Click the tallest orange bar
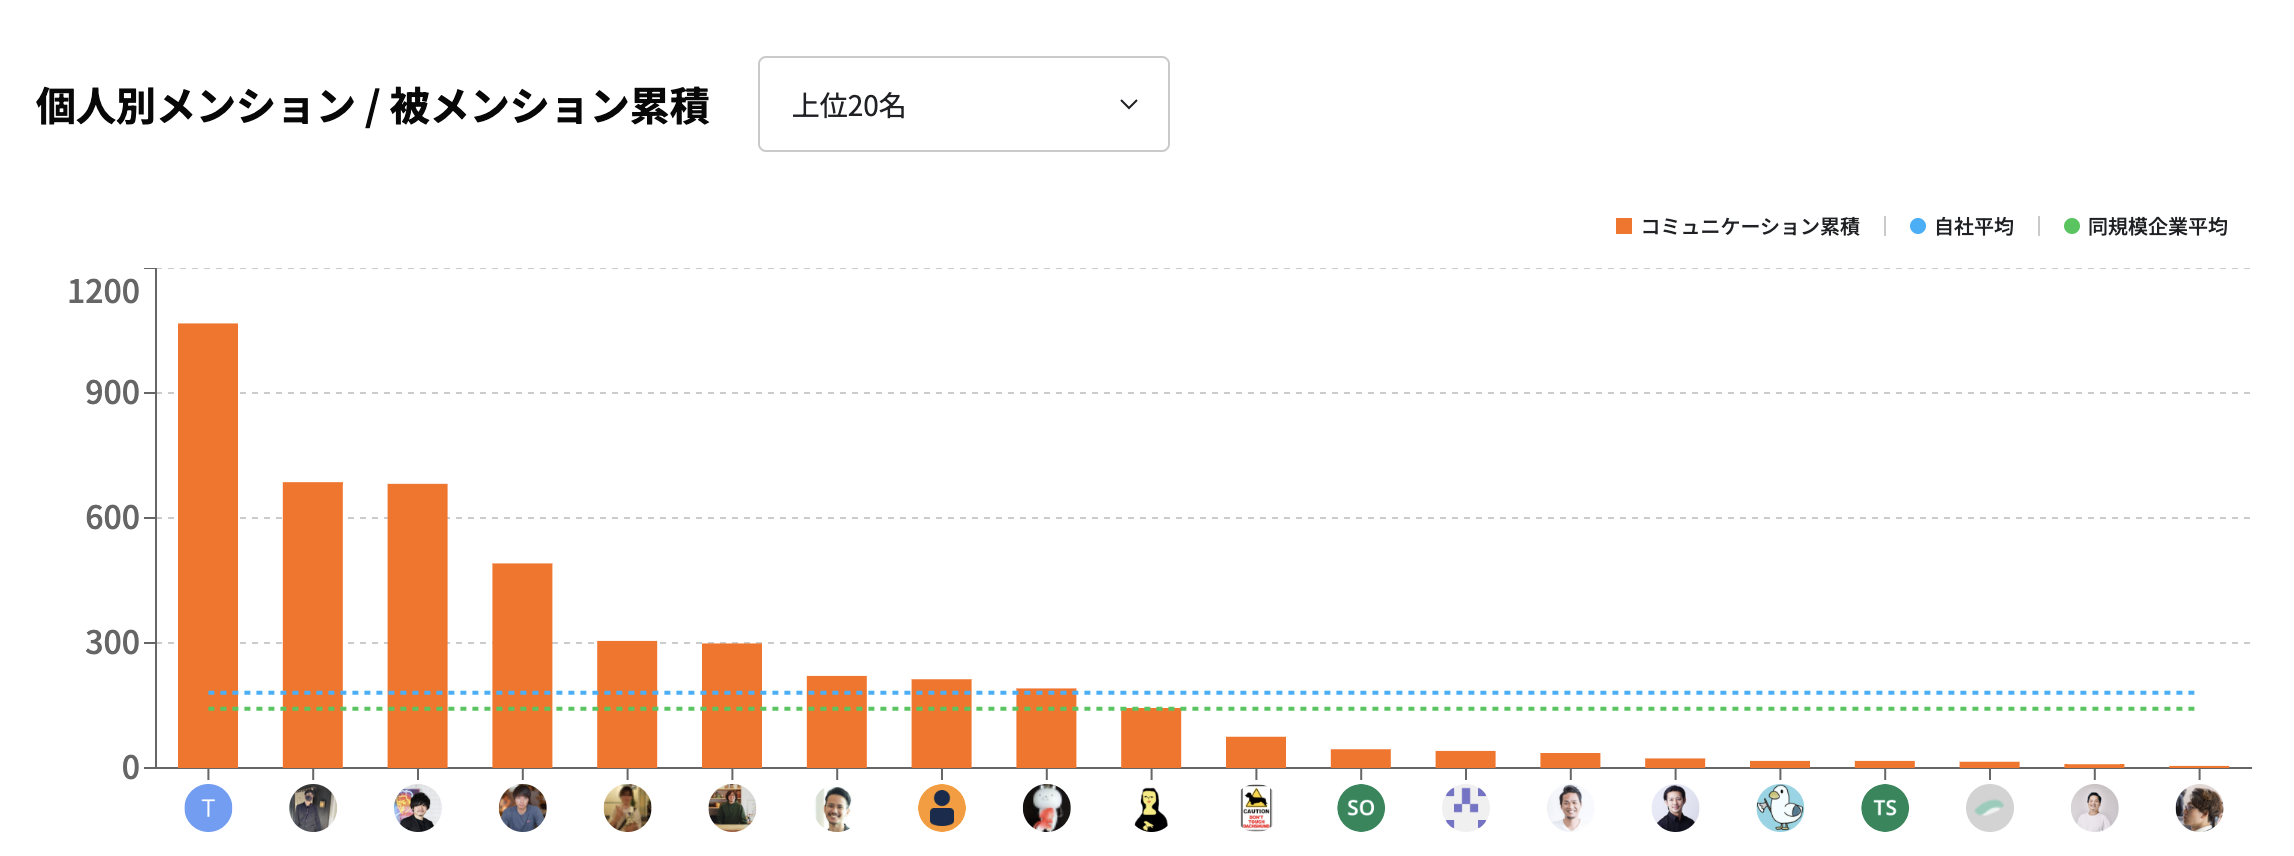This screenshot has width=2294, height=856. click(x=208, y=545)
